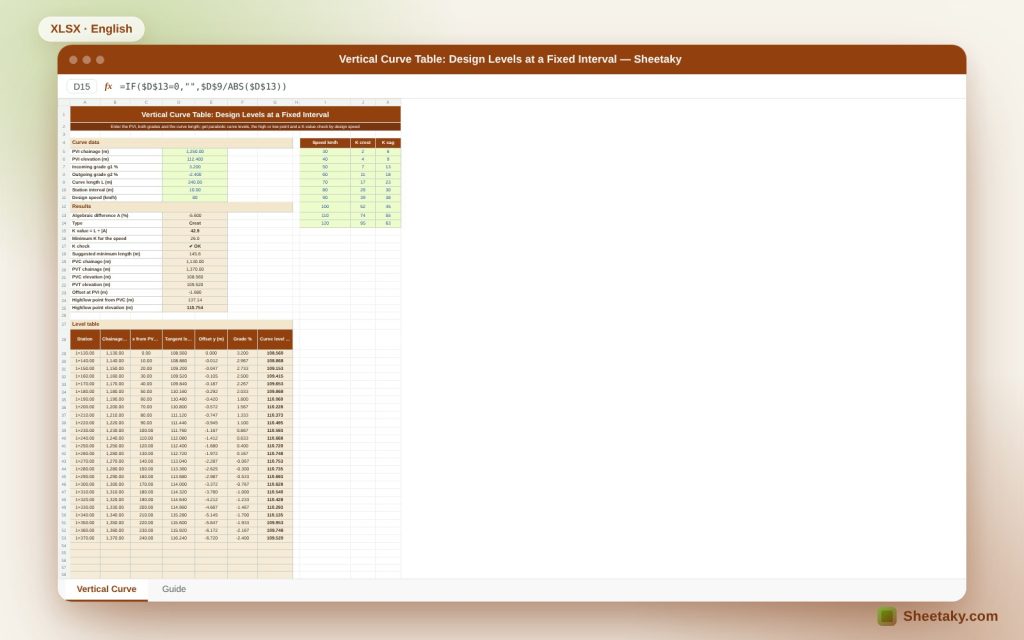Select the 'Results' section header
Screen dimensions: 1024x640
tap(182, 206)
